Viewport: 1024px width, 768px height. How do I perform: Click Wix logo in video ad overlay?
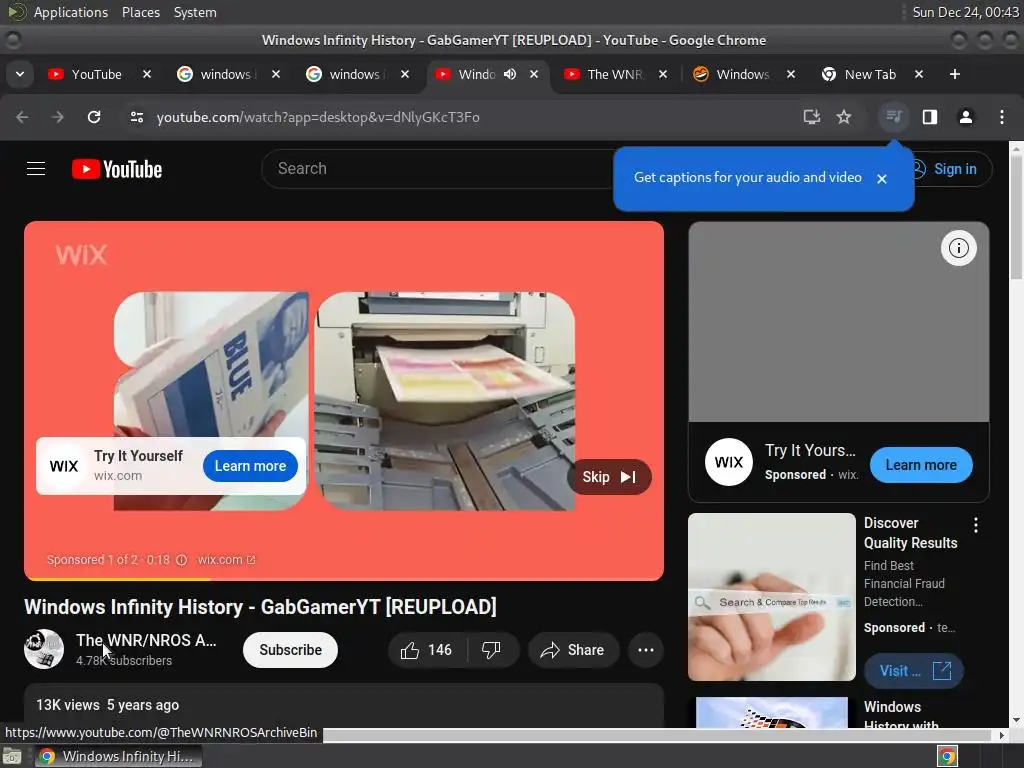coord(64,466)
